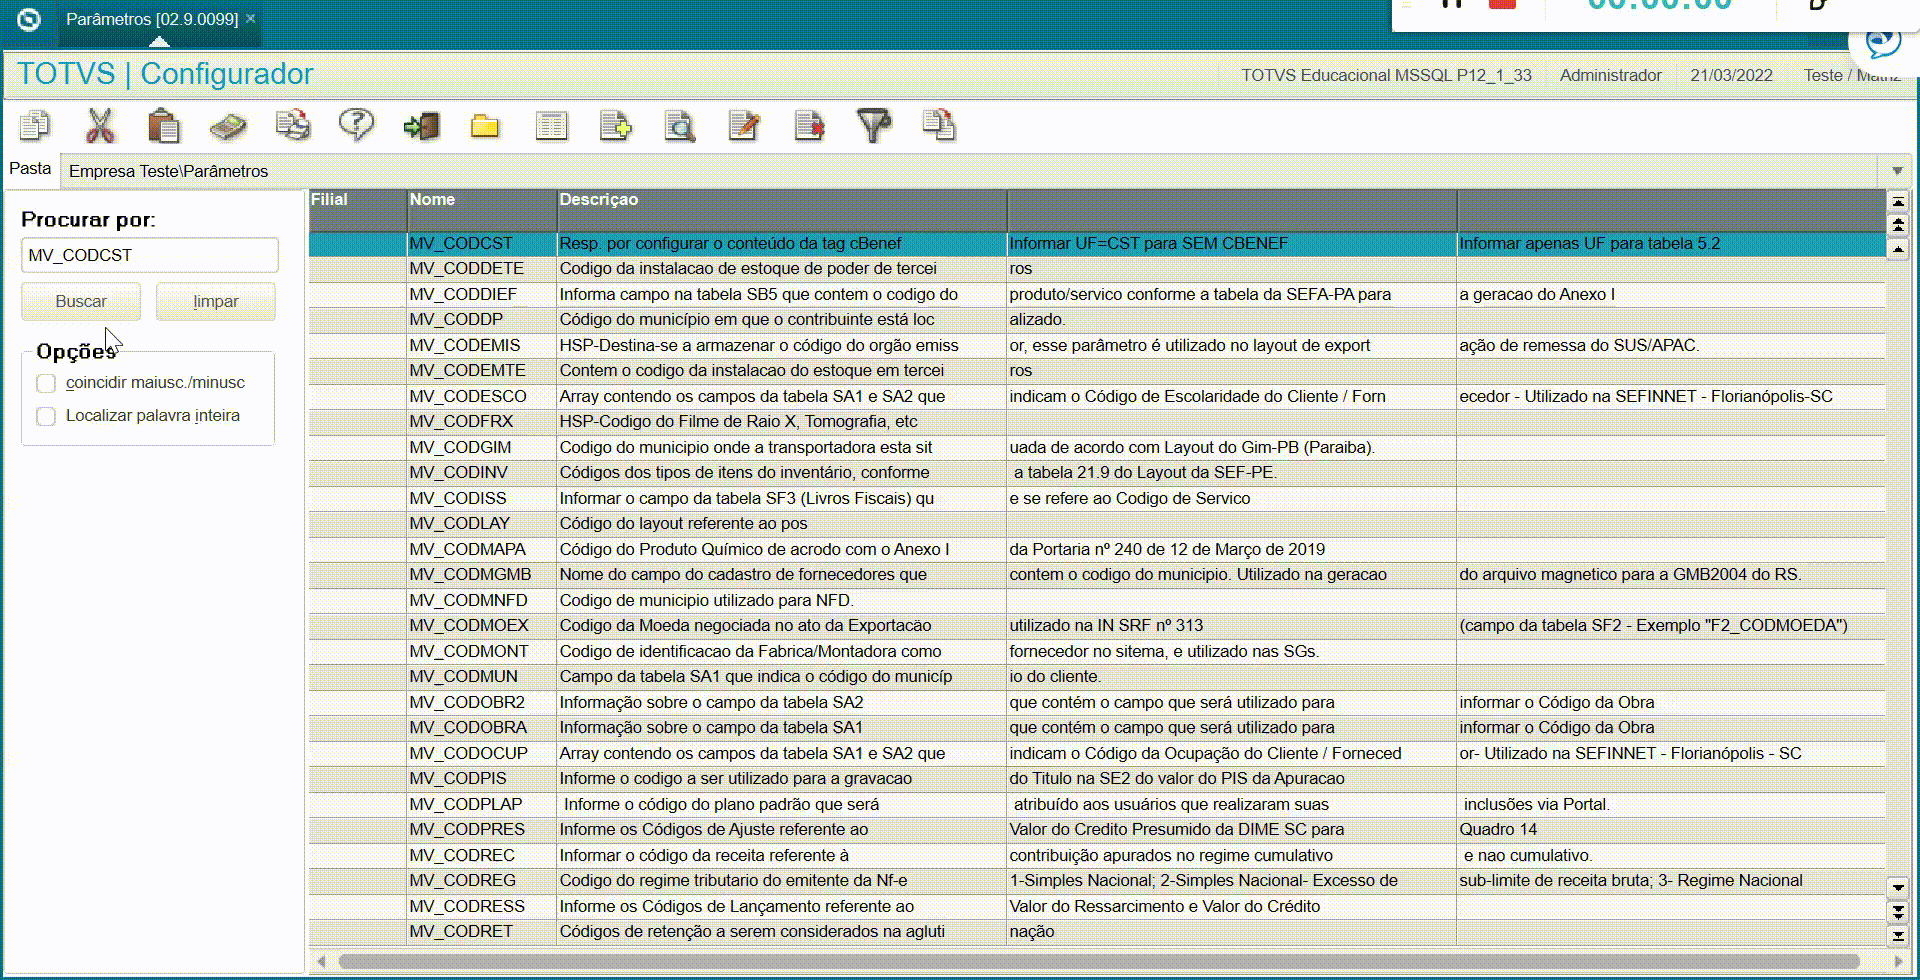Select the MV_CODRET parameter
The image size is (1920, 980).
1097,932
